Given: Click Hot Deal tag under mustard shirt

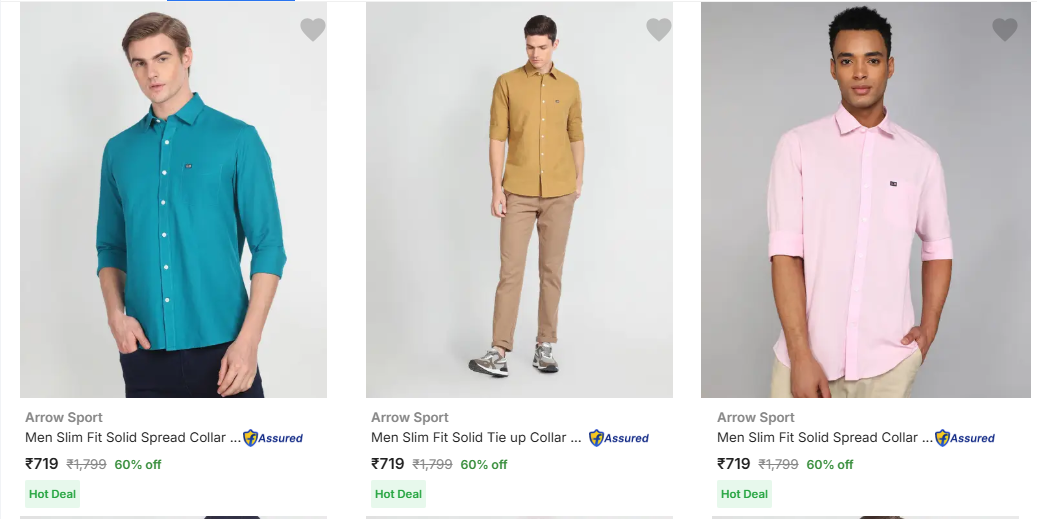Looking at the screenshot, I should coord(399,494).
